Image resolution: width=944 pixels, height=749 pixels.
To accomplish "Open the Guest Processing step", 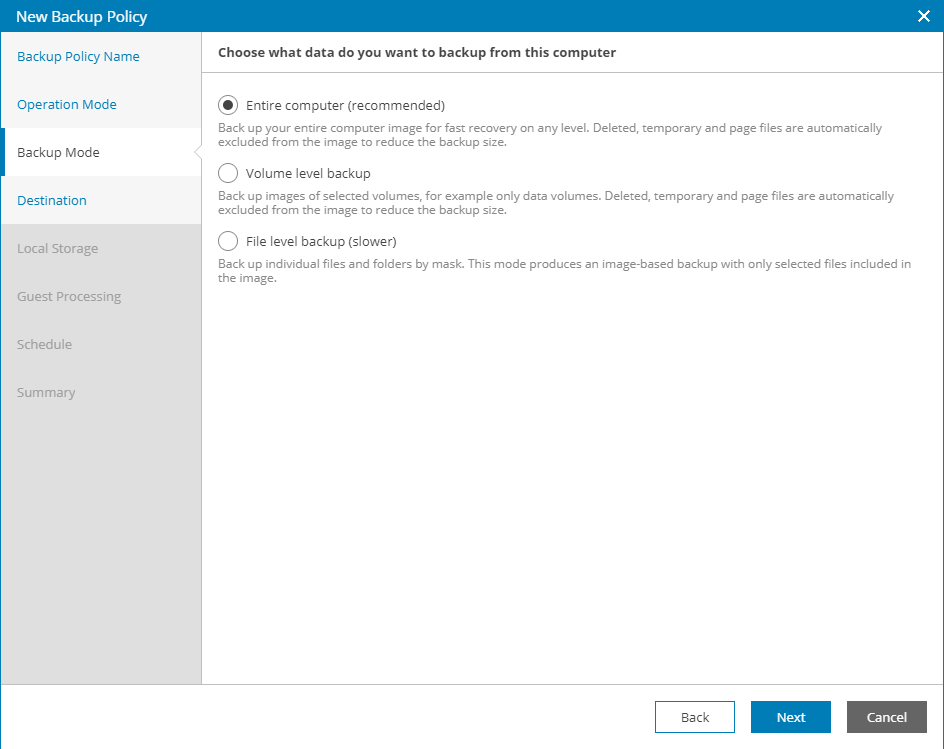I will pyautogui.click(x=69, y=296).
